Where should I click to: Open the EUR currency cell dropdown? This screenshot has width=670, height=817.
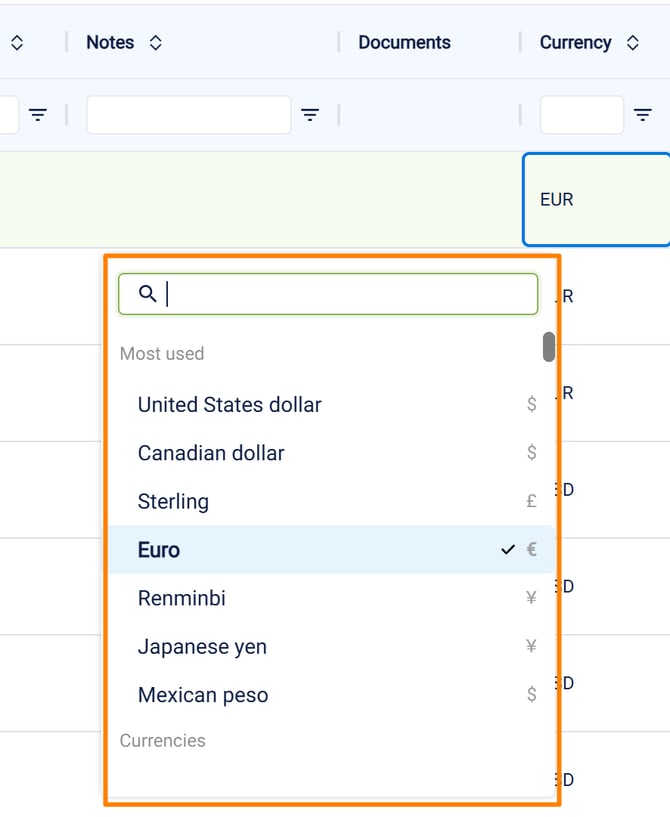[x=595, y=199]
